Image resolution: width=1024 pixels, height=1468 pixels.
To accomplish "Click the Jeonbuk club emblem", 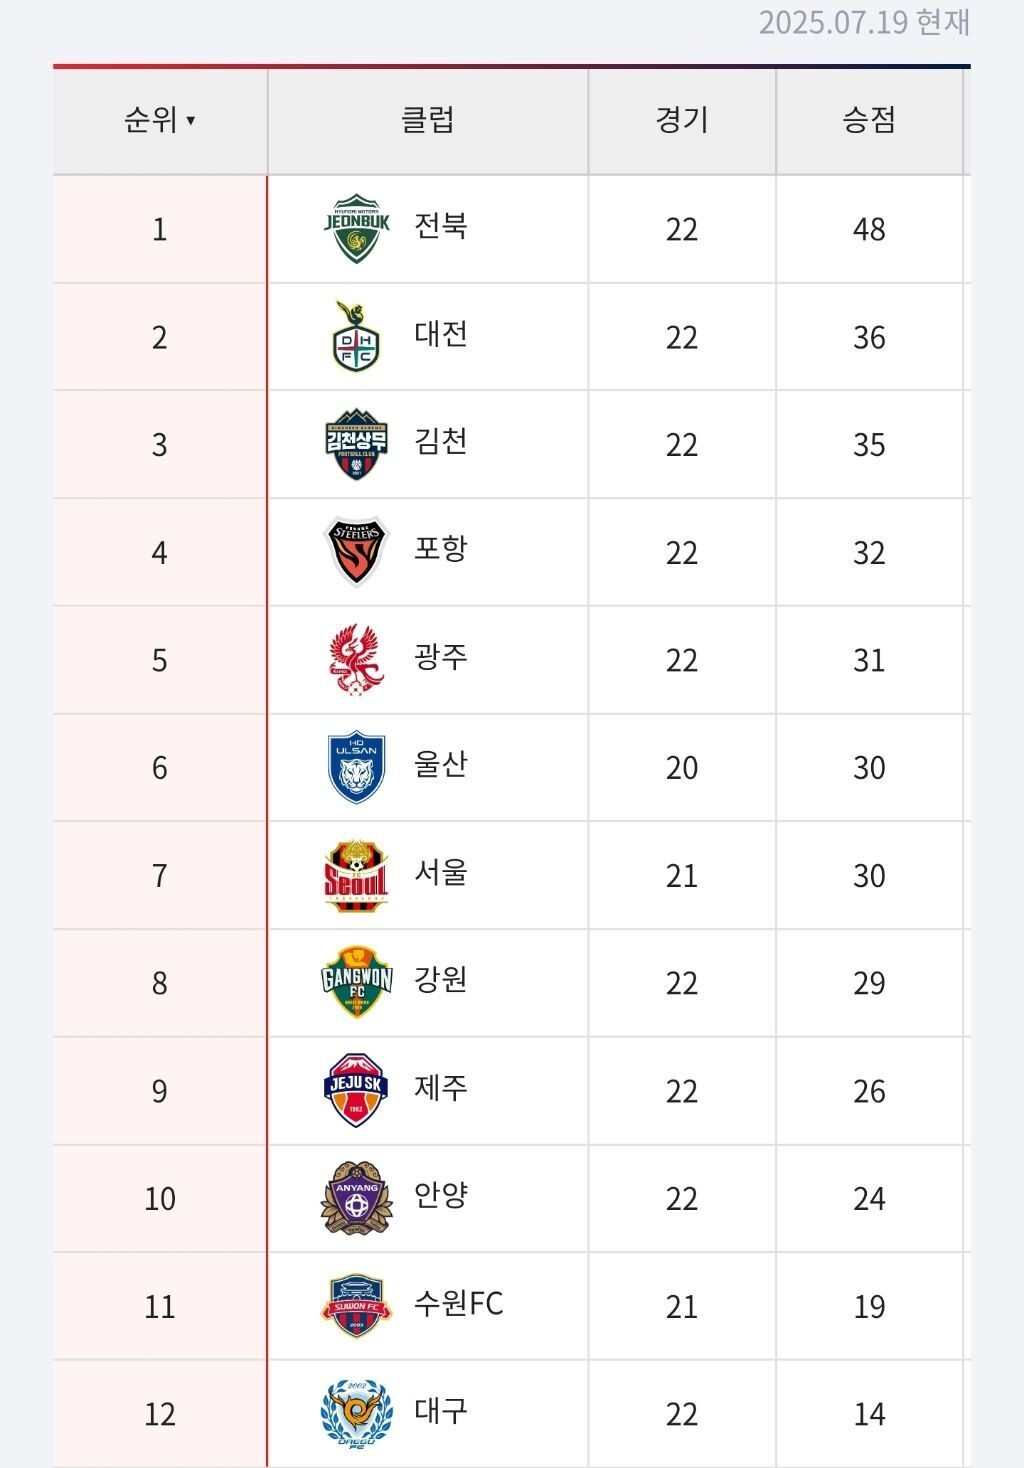I will point(357,229).
